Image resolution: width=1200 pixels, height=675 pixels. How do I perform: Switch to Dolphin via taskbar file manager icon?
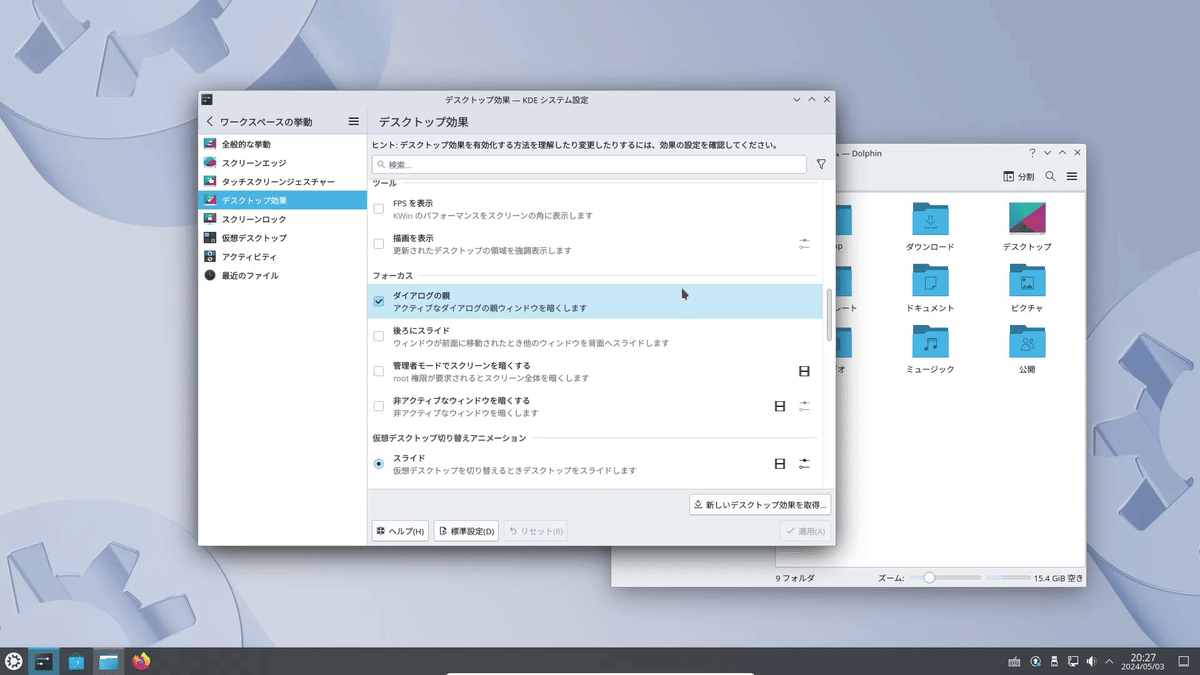(x=109, y=661)
